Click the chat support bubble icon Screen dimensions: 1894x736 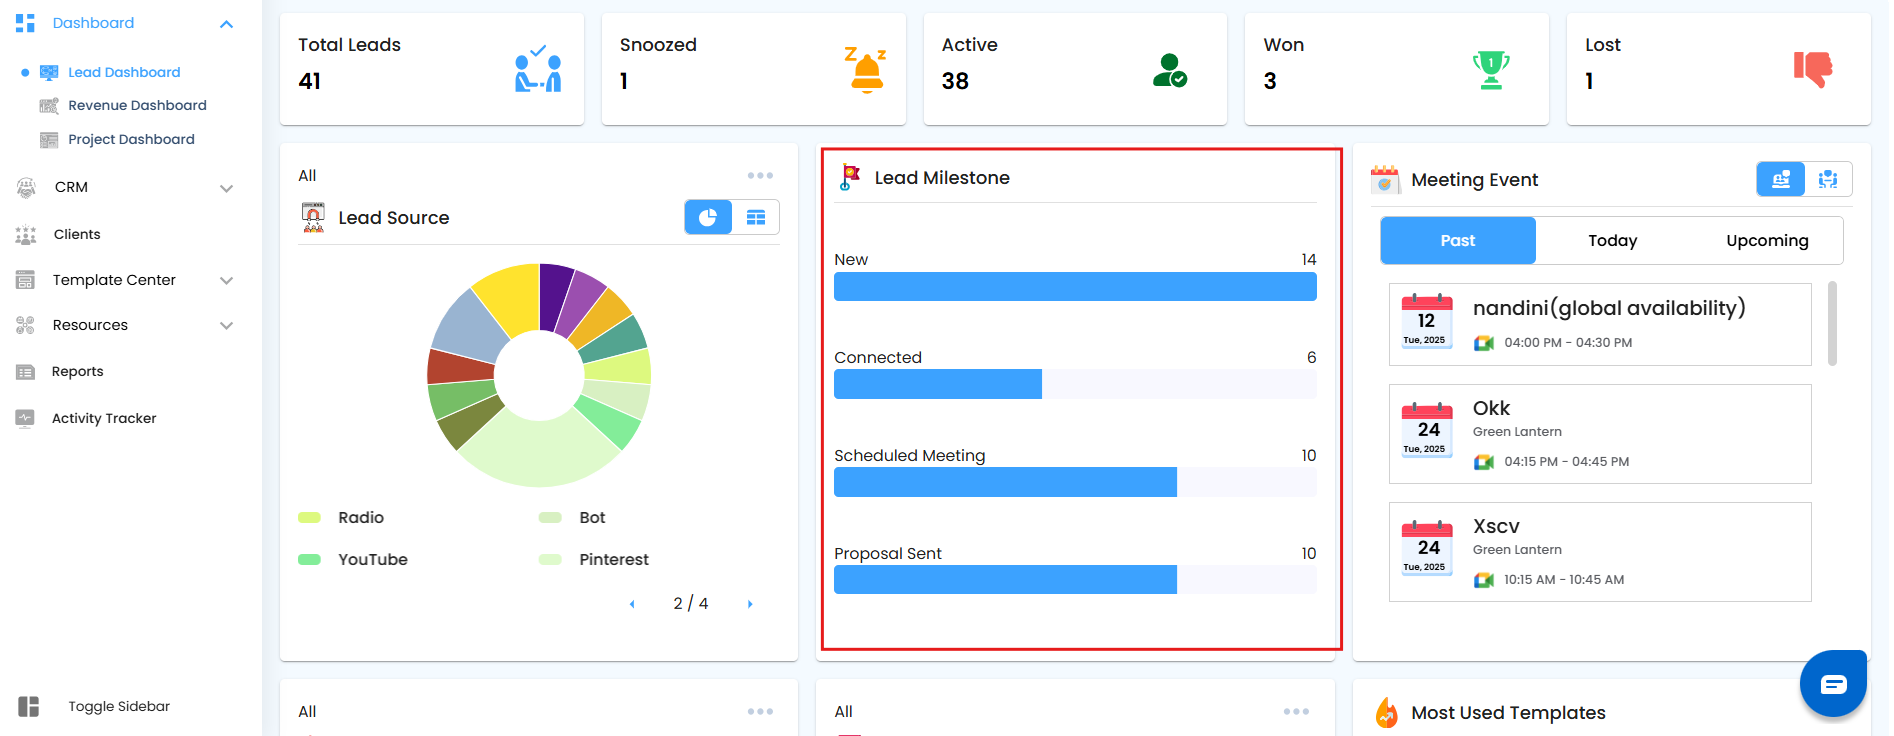click(1833, 684)
